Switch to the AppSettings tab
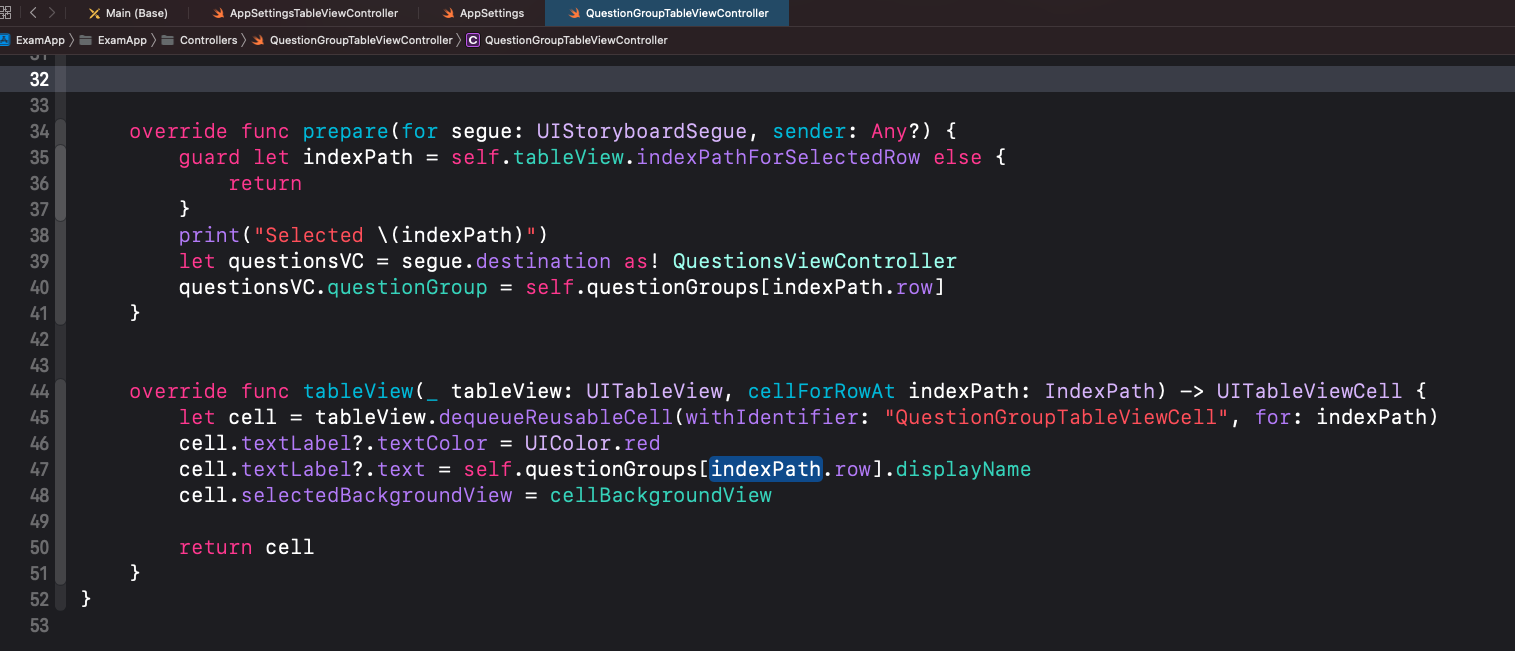This screenshot has width=1515, height=651. (x=492, y=13)
